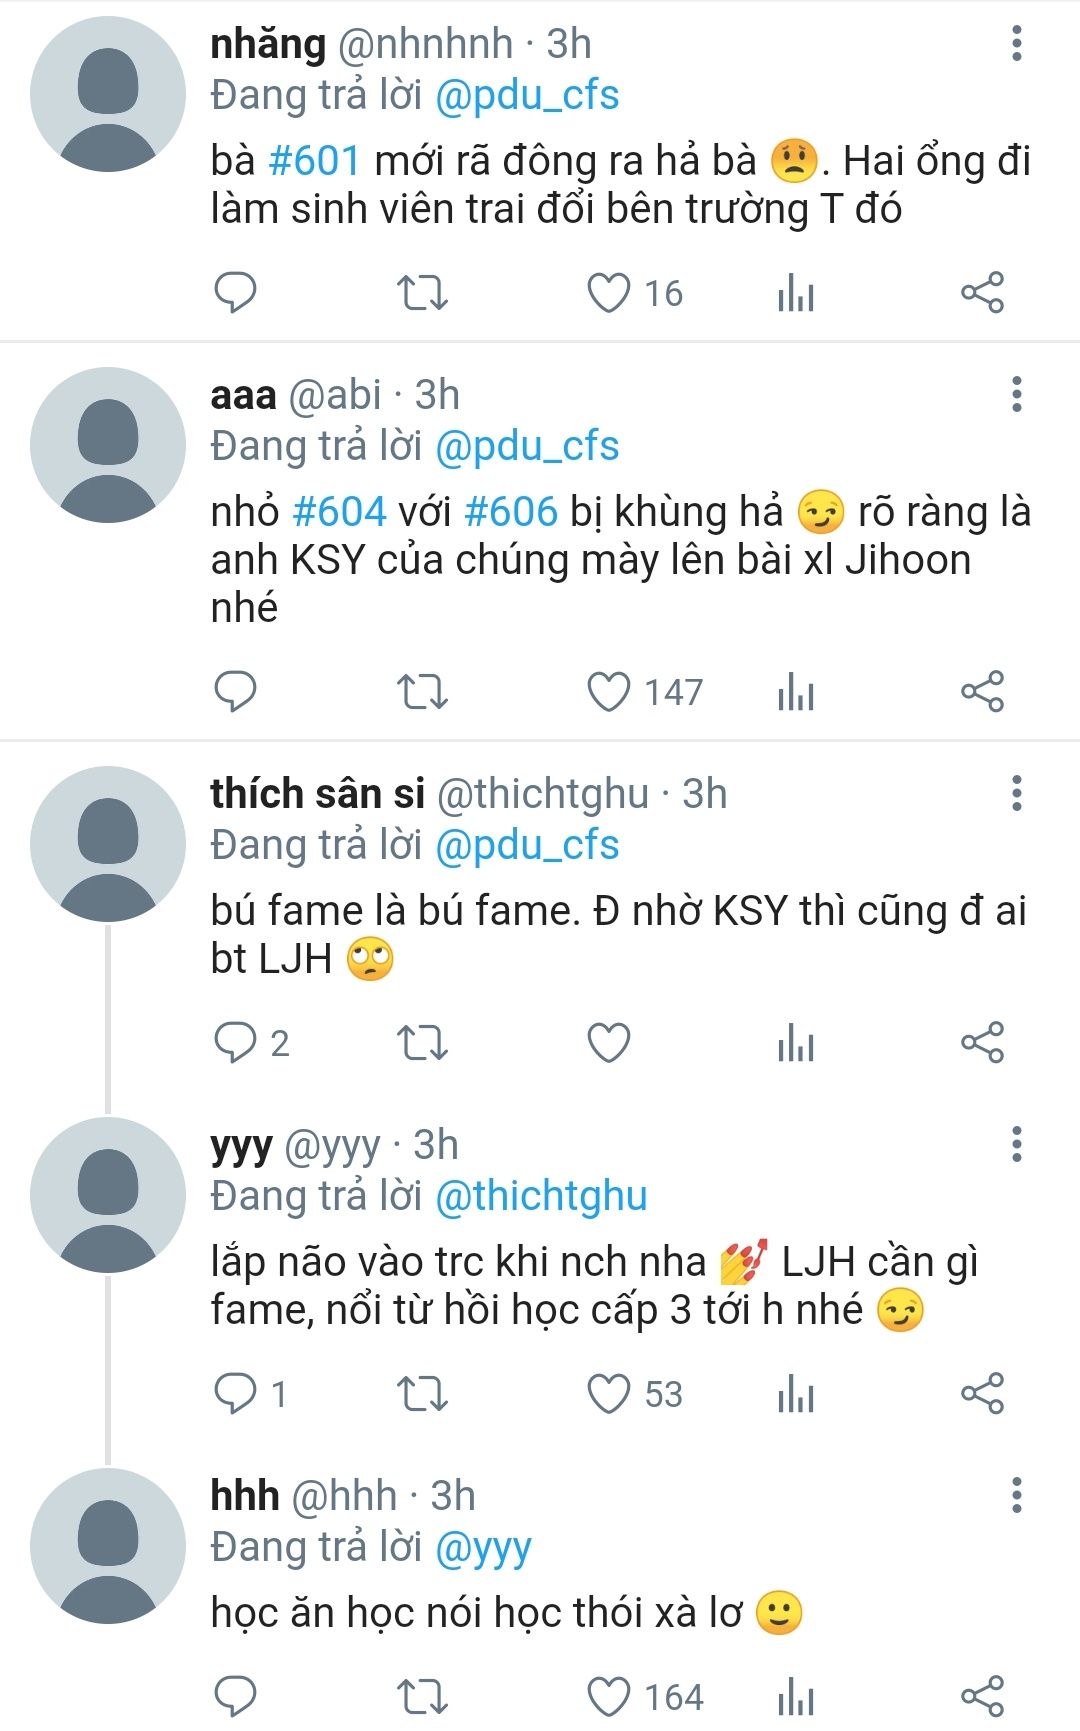Like aaa's tweet with 147 likes

609,692
